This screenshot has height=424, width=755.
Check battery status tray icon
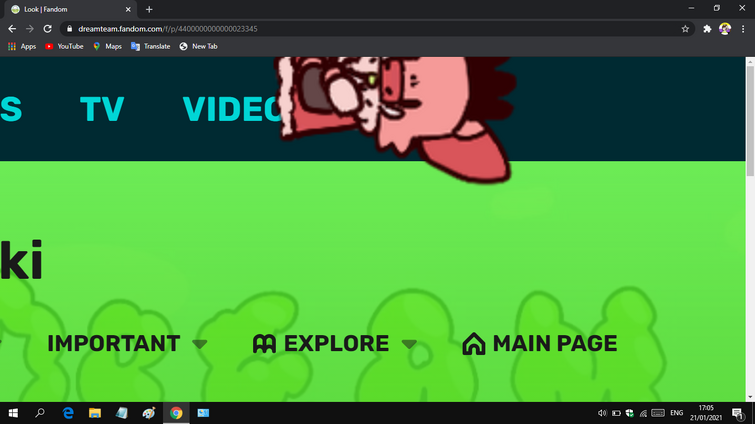[616, 413]
